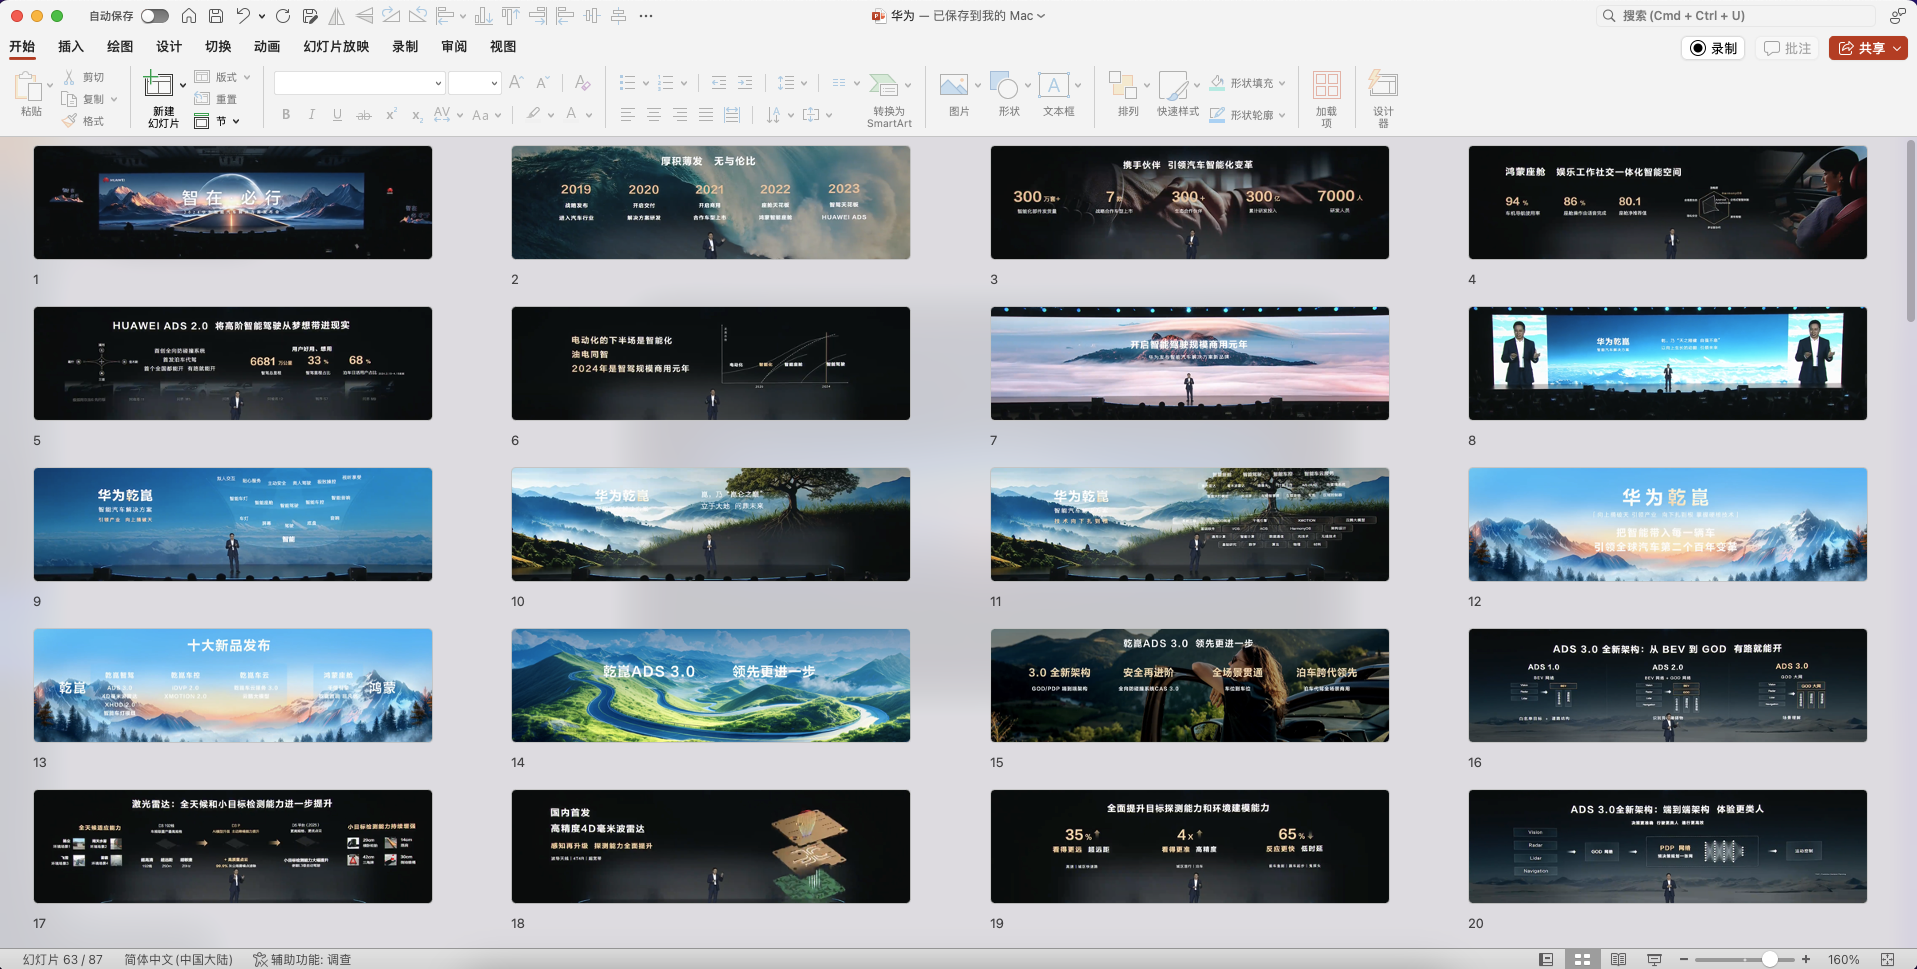Click the Comments (批注) button
Image resolution: width=1917 pixels, height=969 pixels.
[x=1788, y=48]
